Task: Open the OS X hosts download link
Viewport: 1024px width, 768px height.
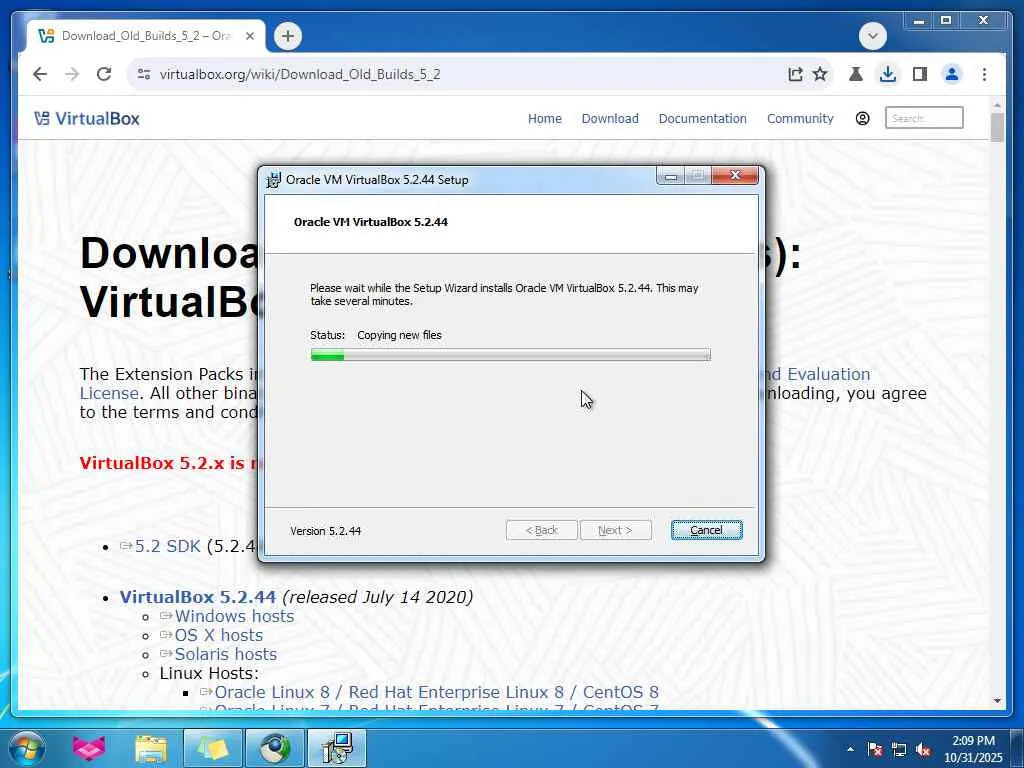Action: pyautogui.click(x=218, y=635)
